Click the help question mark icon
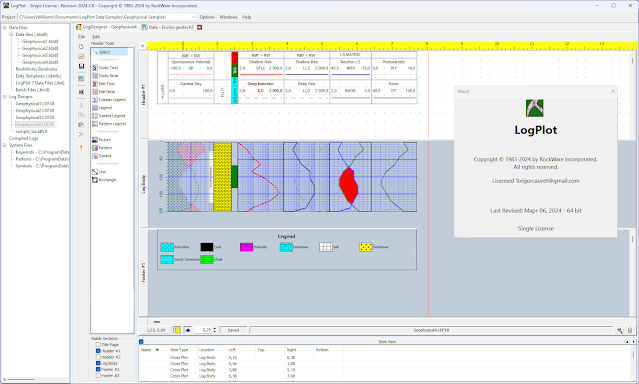The width and height of the screenshot is (639, 384). (x=81, y=148)
